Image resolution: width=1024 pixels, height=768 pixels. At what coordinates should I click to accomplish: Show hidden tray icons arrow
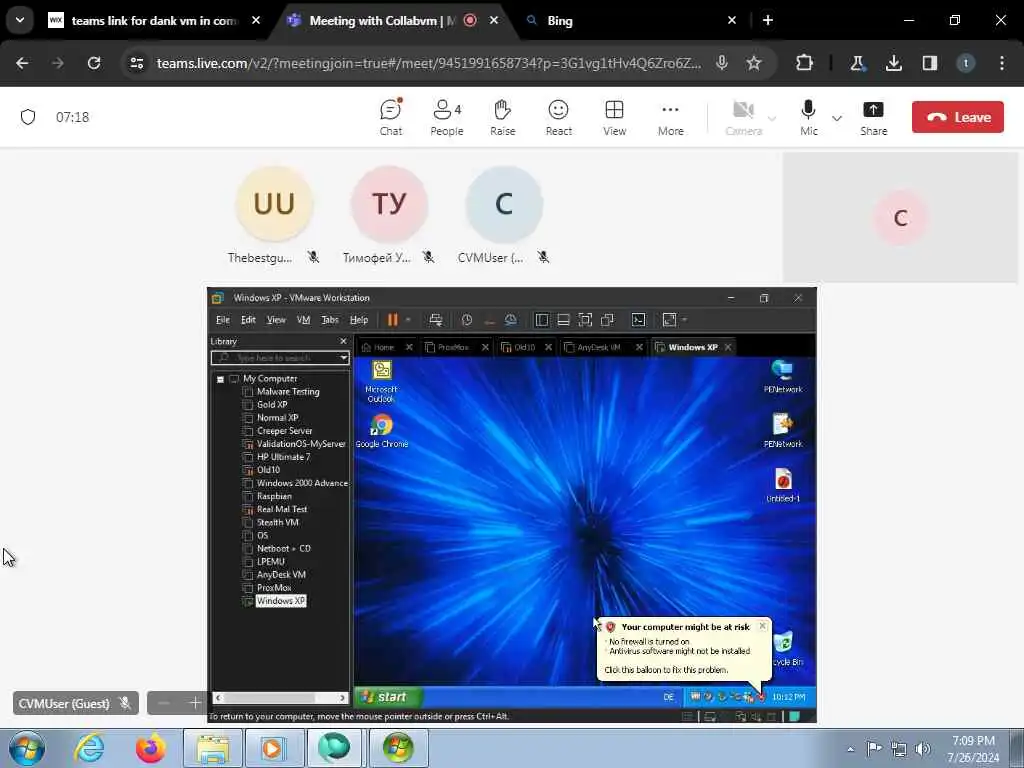coord(850,749)
